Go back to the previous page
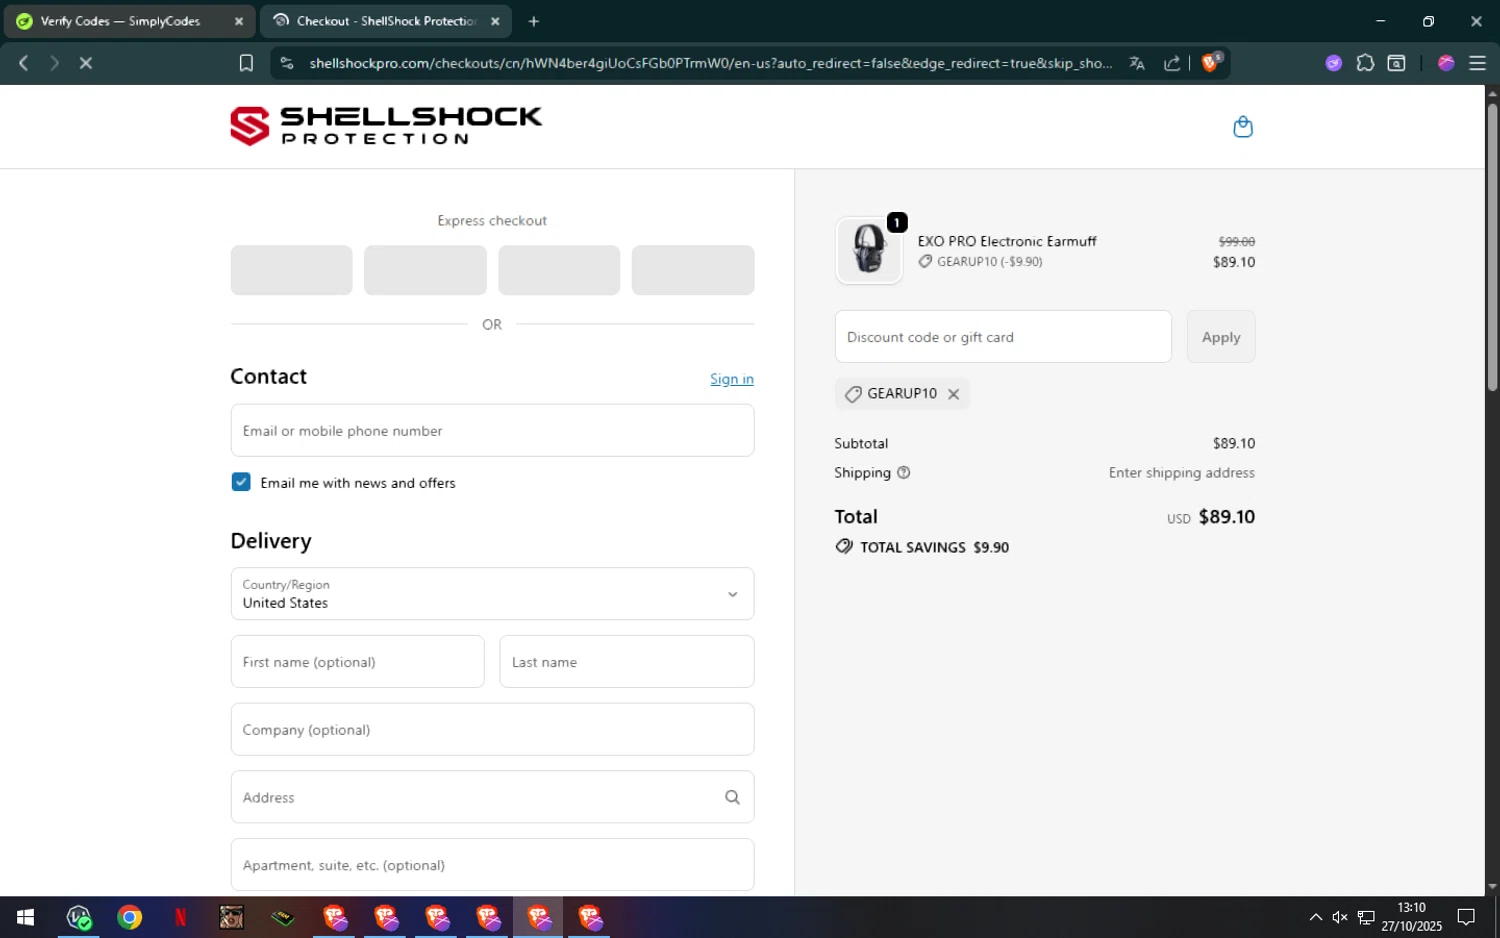The width and height of the screenshot is (1500, 938). tap(24, 63)
